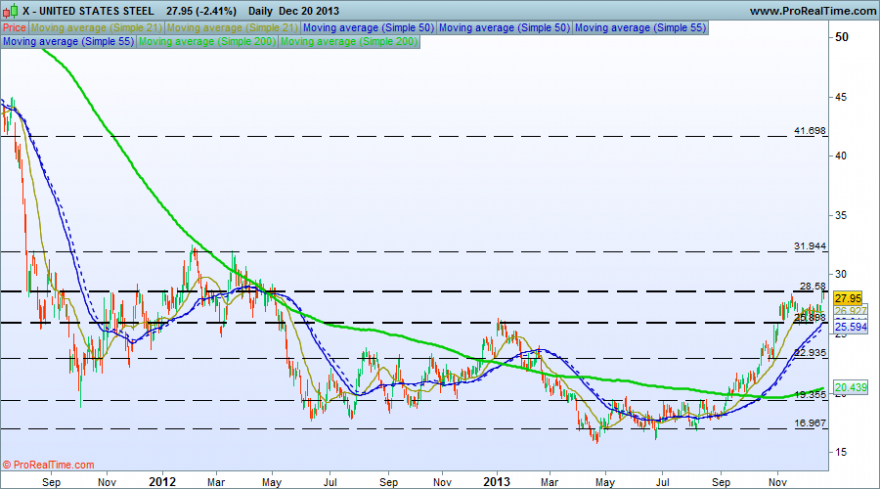The image size is (880, 489).
Task: Click the X - UNITED STATES STEEL title
Action: pos(88,11)
